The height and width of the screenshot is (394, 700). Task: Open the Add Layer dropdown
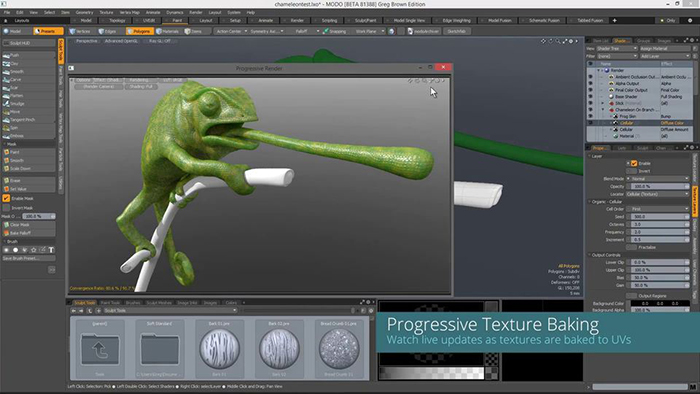[x=665, y=56]
